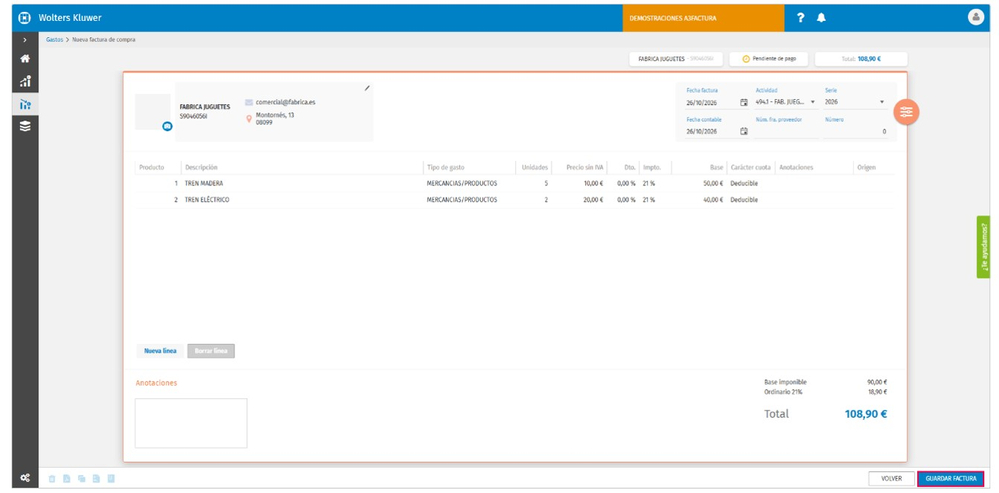This screenshot has height=493, width=999.
Task: Open notifications bell icon
Action: (821, 18)
